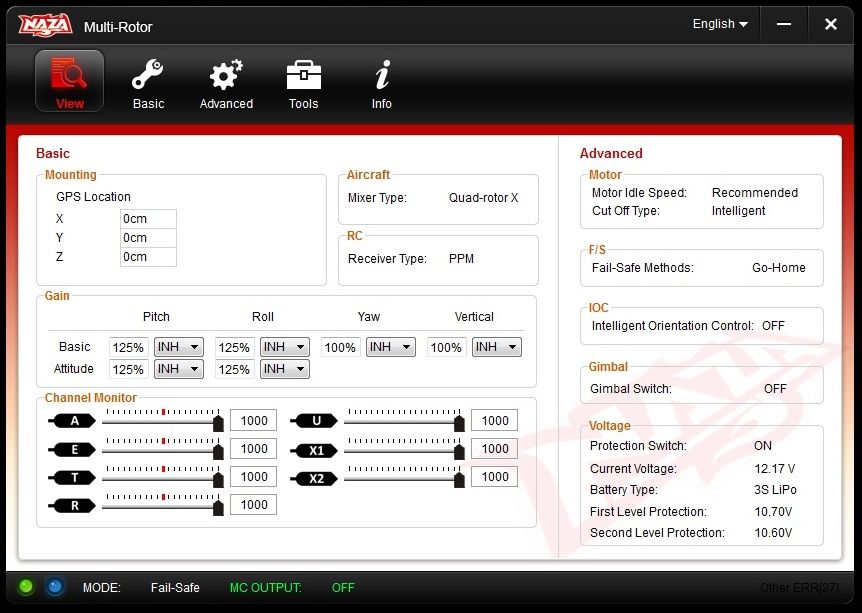This screenshot has height=613, width=862.
Task: Click the GPS Location Y field
Action: [x=148, y=238]
